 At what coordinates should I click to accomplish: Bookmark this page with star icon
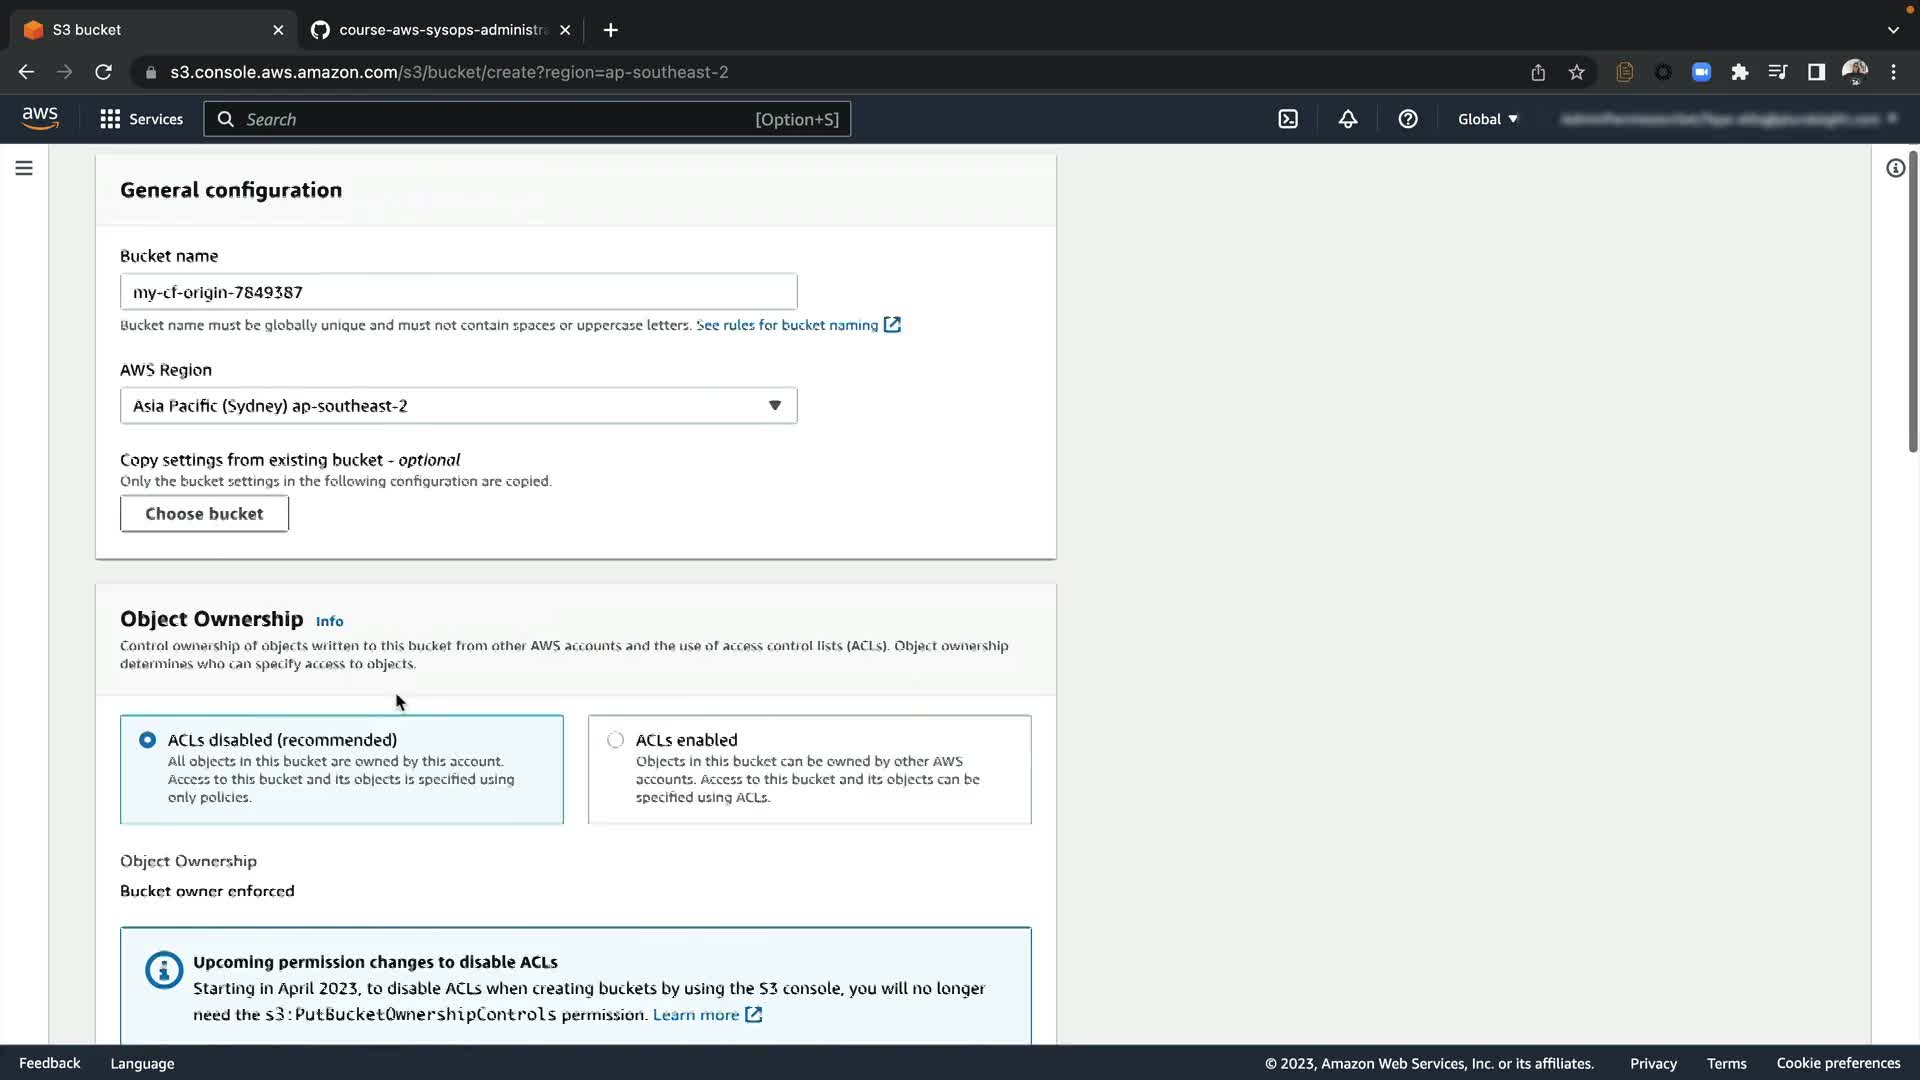pos(1577,72)
